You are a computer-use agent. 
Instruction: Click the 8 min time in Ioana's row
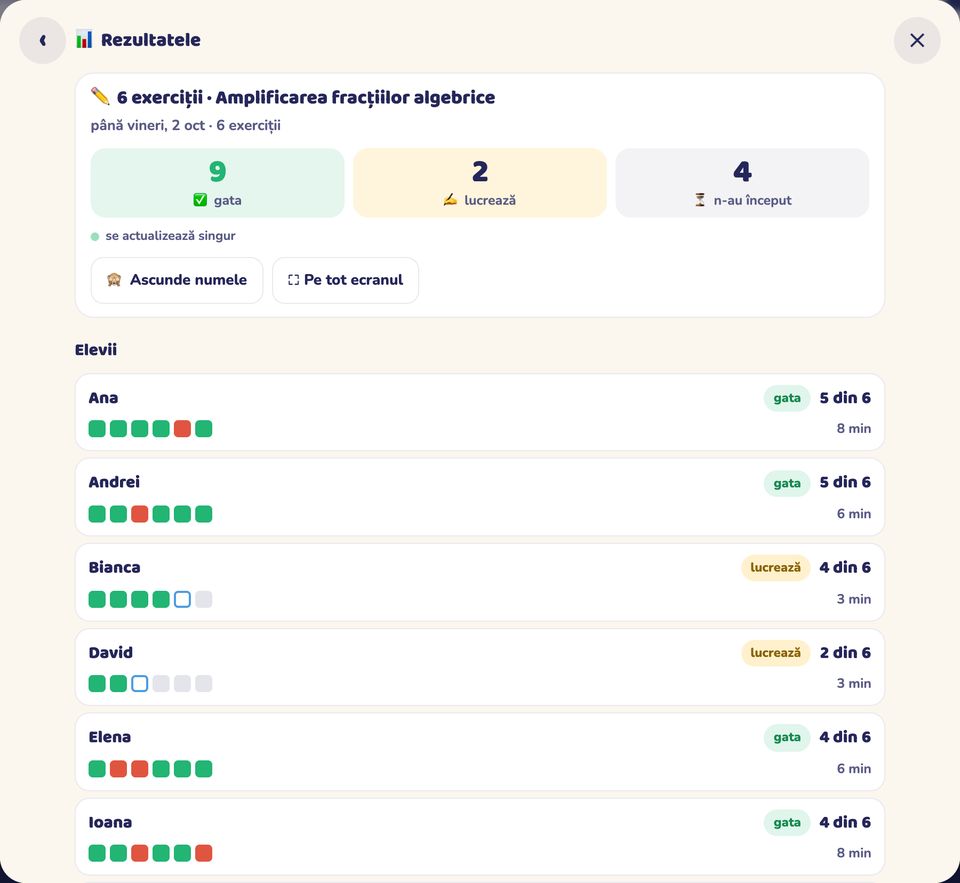point(853,853)
